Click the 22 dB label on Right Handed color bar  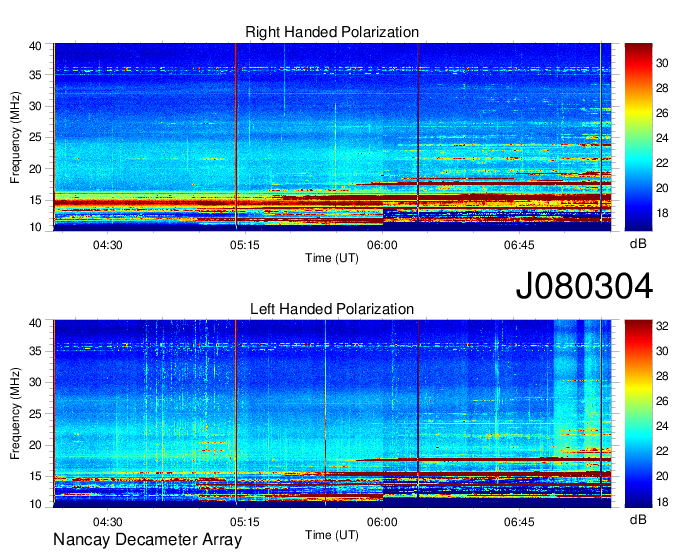click(x=662, y=163)
